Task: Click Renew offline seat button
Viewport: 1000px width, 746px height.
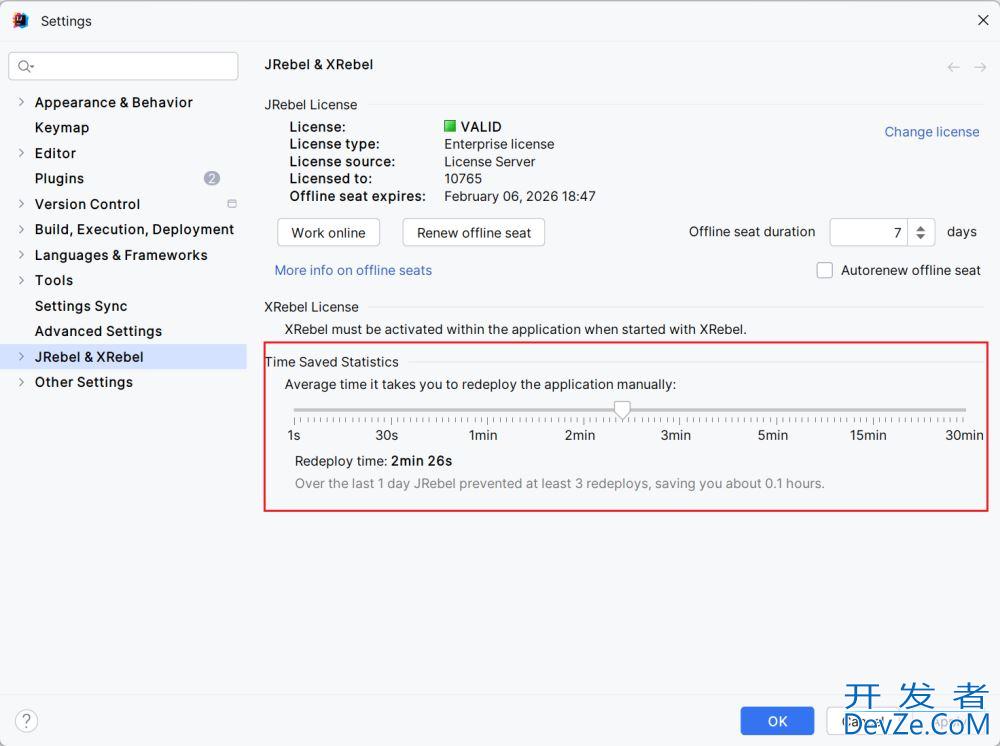Action: [x=474, y=233]
